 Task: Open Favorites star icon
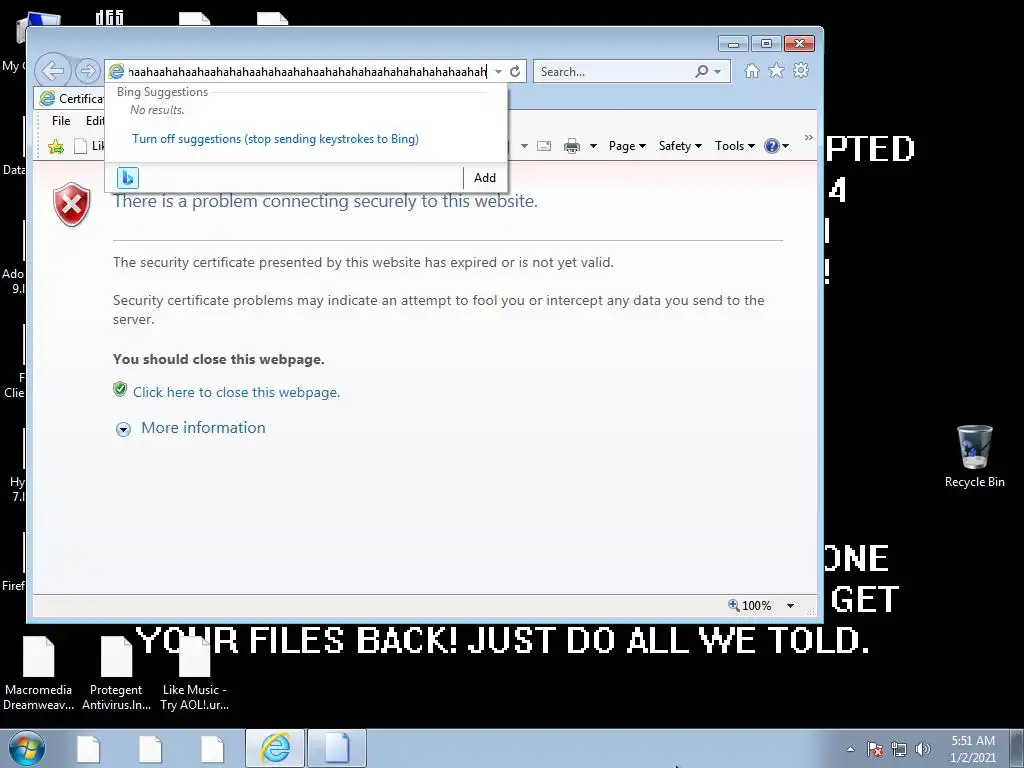(x=776, y=71)
